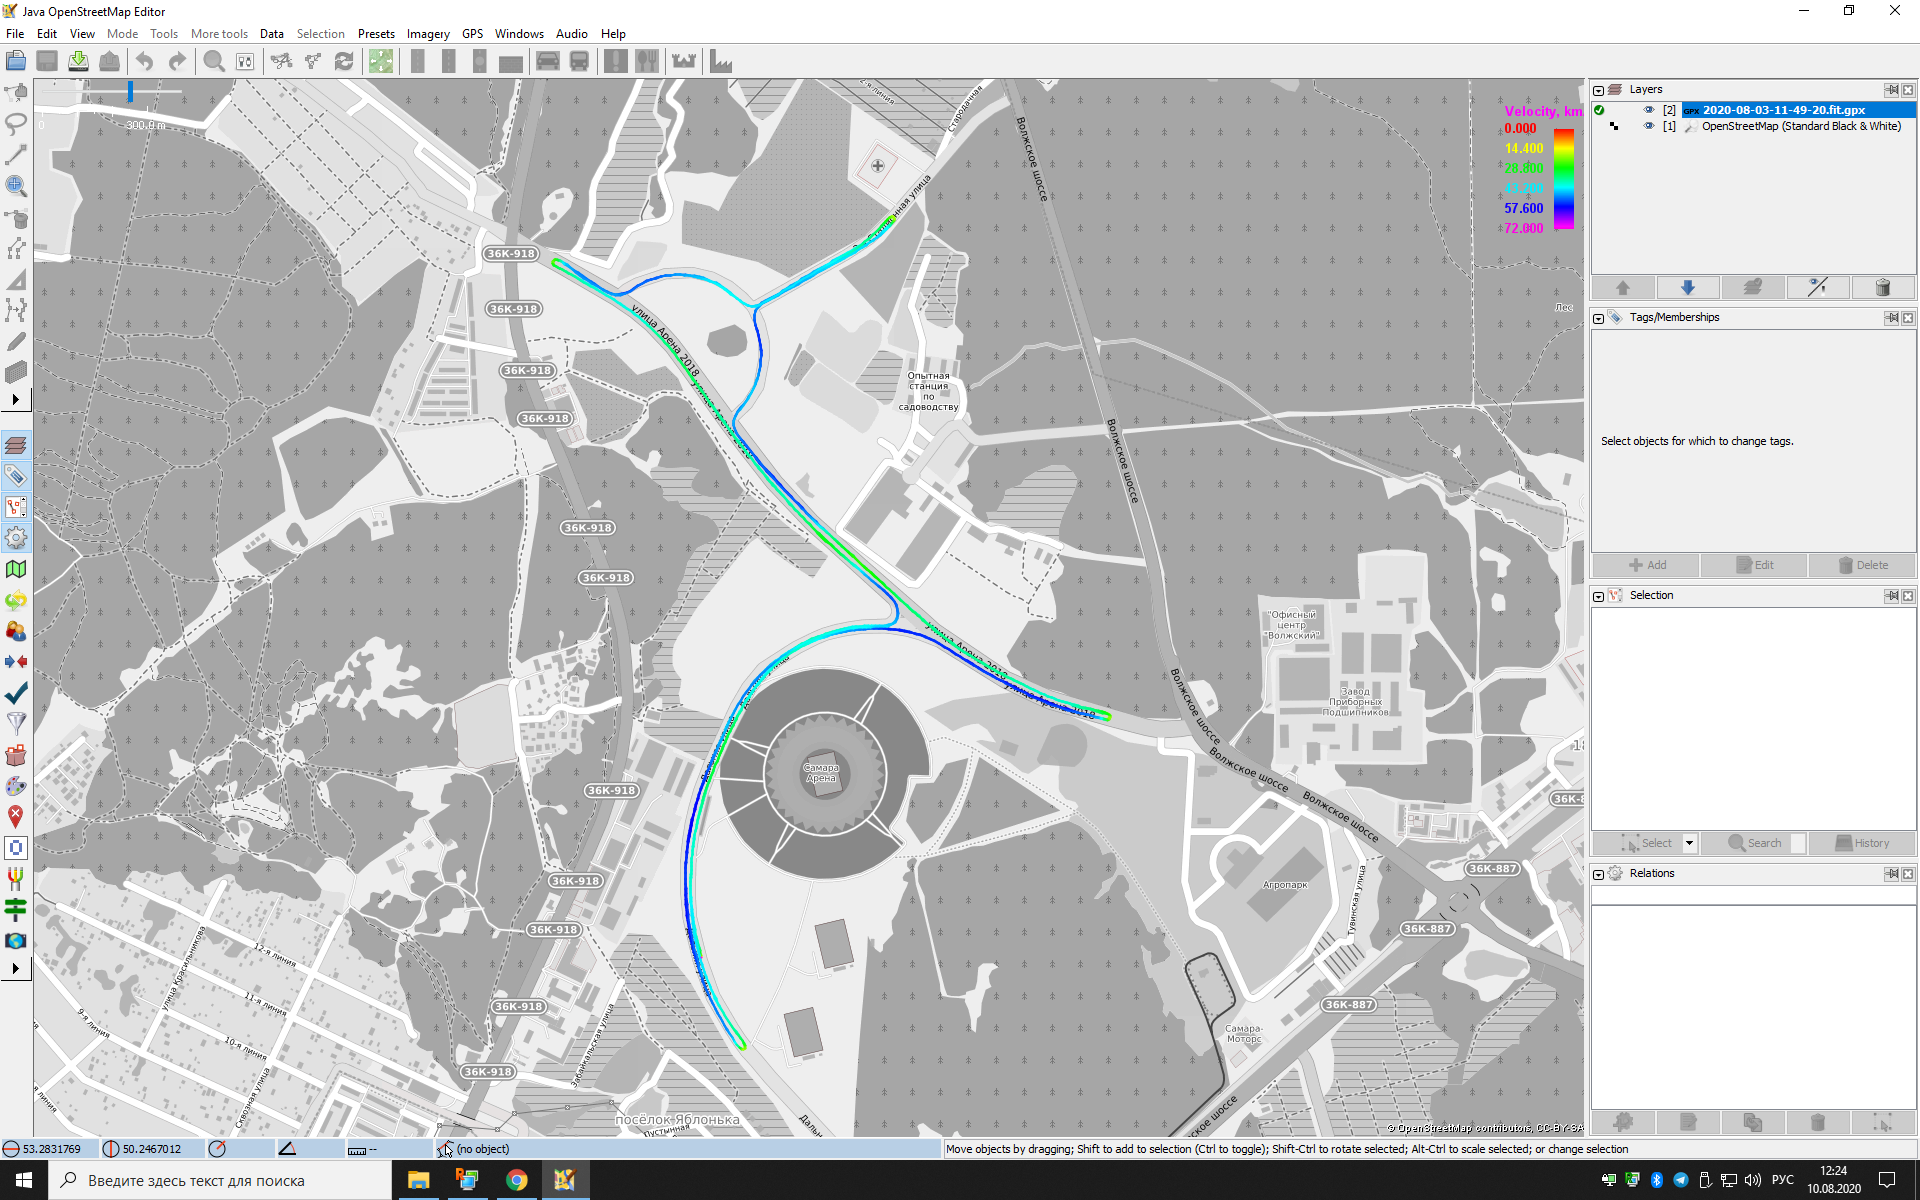Open the Conflicts red-blue arrows icon

[16, 662]
